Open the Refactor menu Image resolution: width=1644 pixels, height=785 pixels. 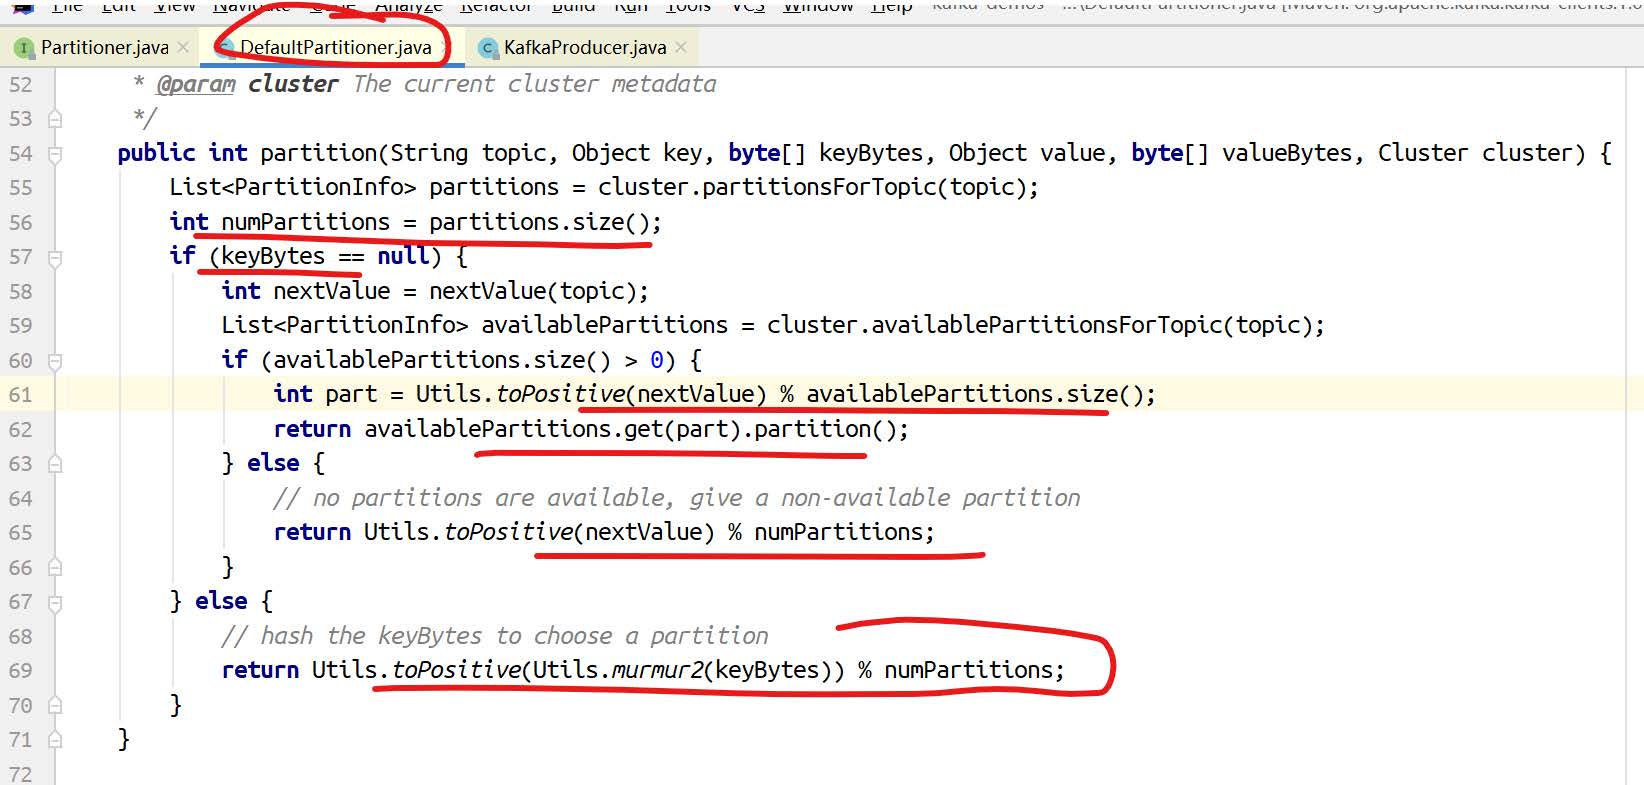(496, 6)
